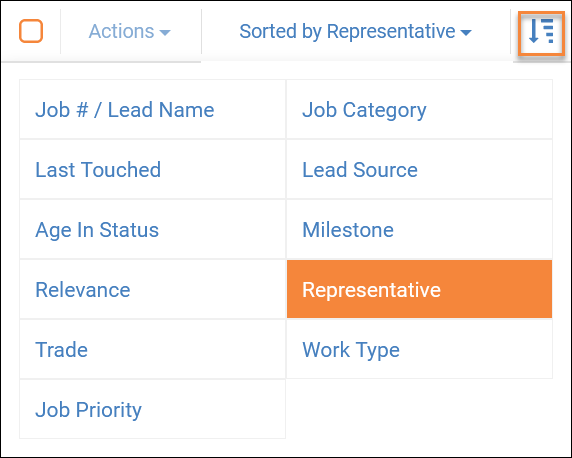Click the Sorted by Representative text
The width and height of the screenshot is (572, 458).
click(x=347, y=31)
